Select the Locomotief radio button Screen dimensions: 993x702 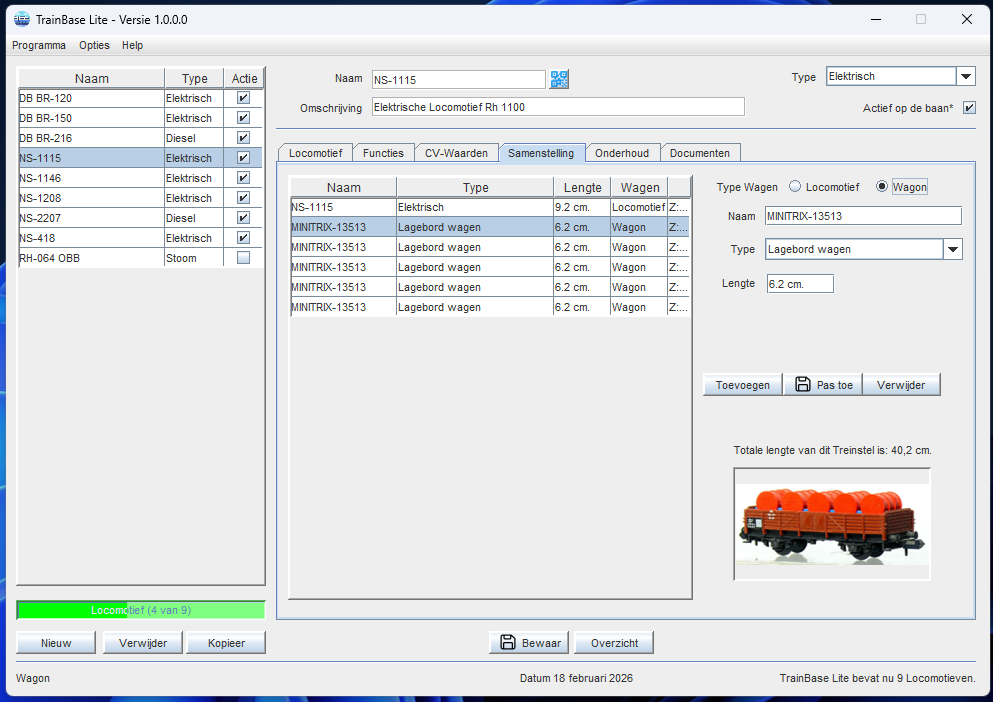(796, 187)
